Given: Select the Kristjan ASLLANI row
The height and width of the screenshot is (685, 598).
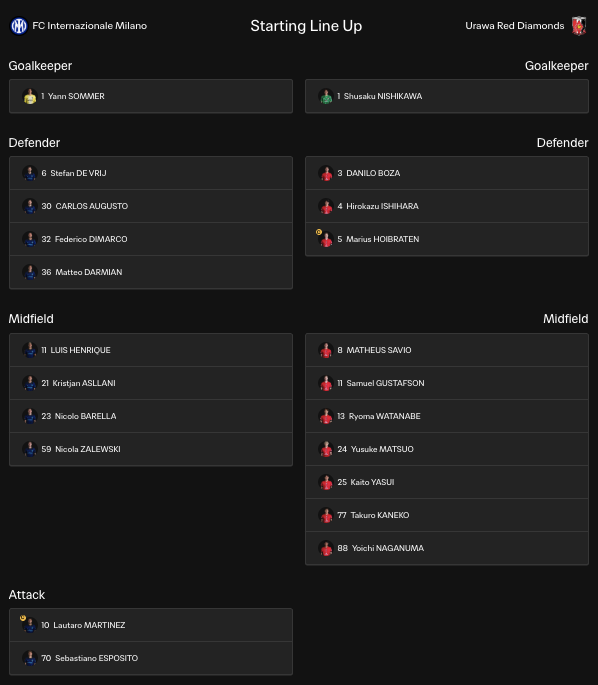Looking at the screenshot, I should coord(151,383).
